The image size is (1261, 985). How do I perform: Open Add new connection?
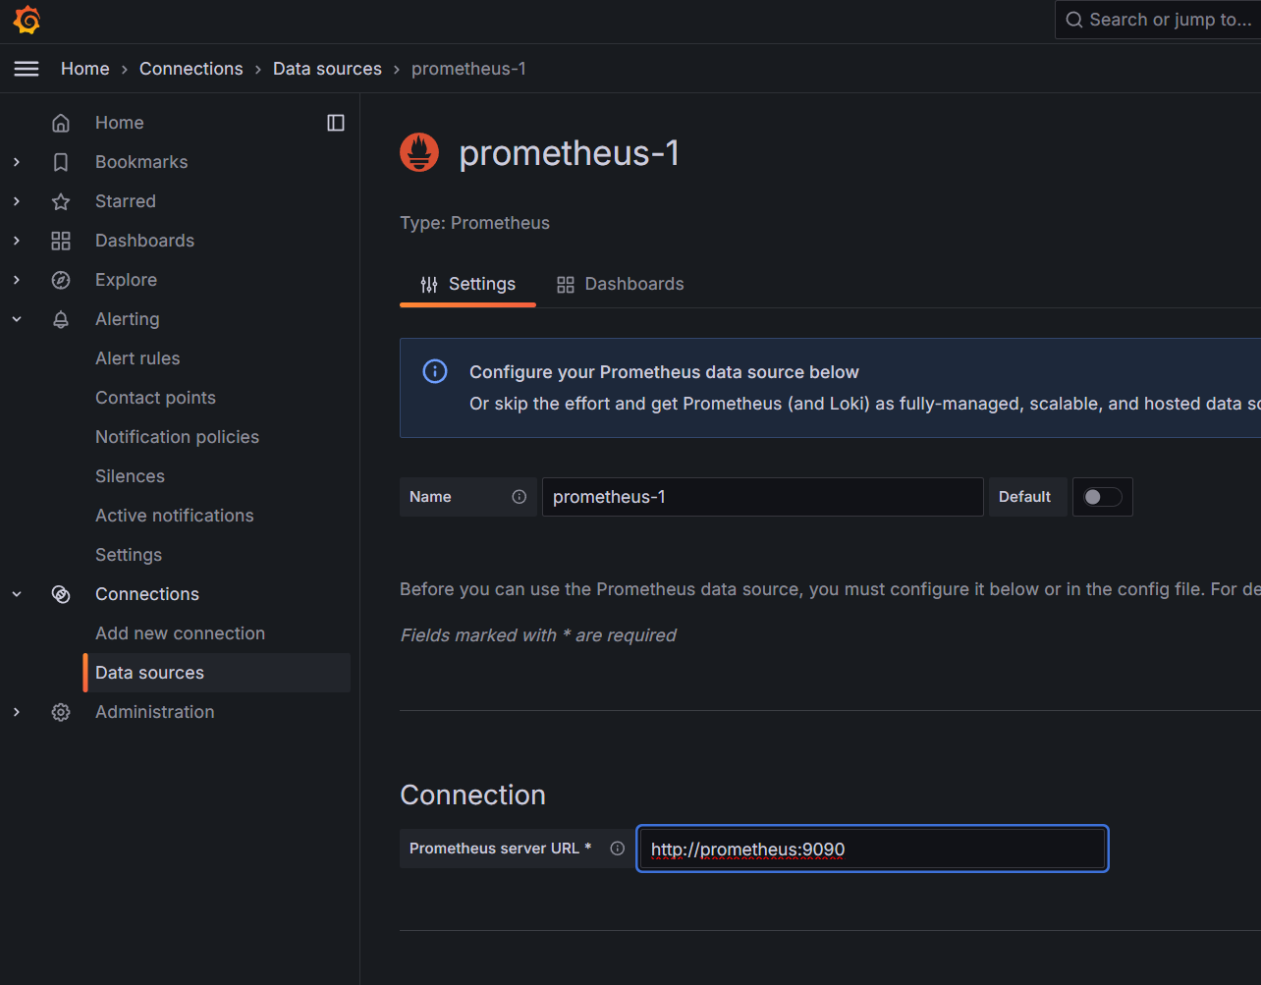pos(180,633)
